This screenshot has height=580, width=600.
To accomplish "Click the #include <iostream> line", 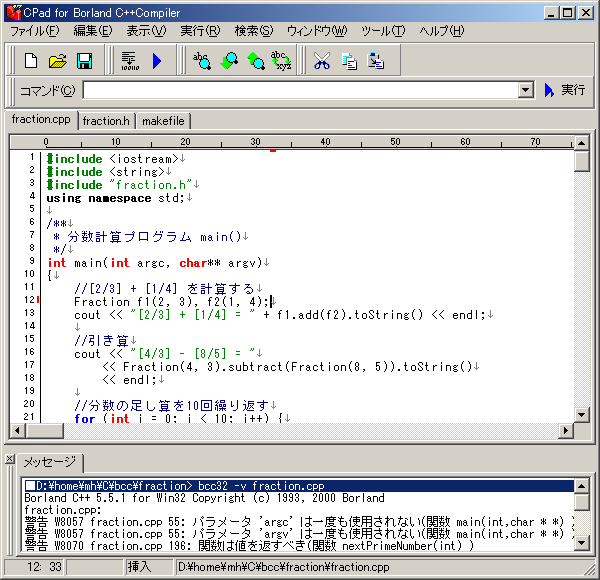I will [x=116, y=159].
